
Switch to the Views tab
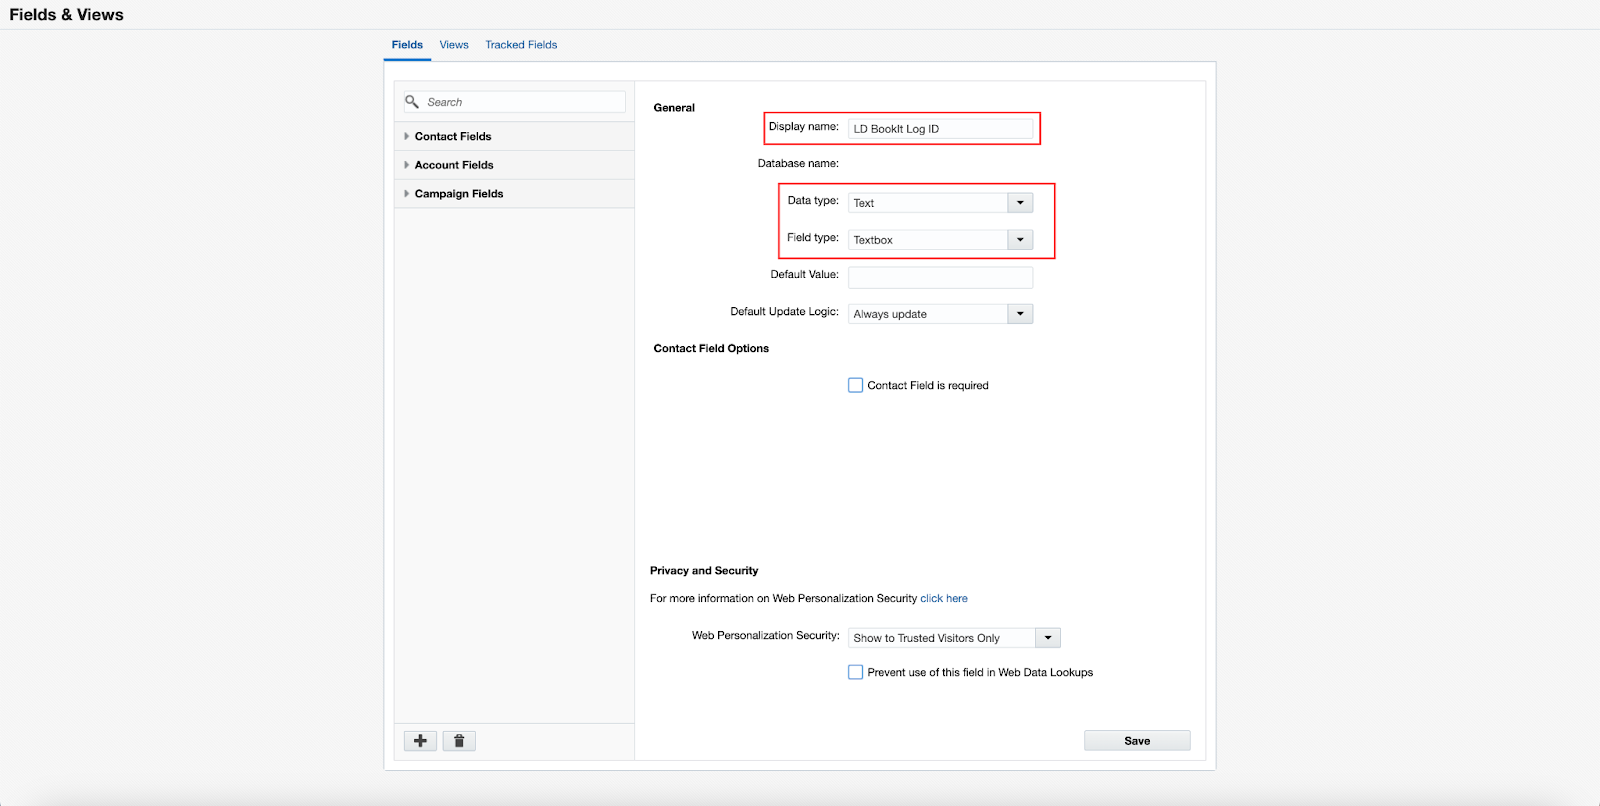[x=454, y=45]
